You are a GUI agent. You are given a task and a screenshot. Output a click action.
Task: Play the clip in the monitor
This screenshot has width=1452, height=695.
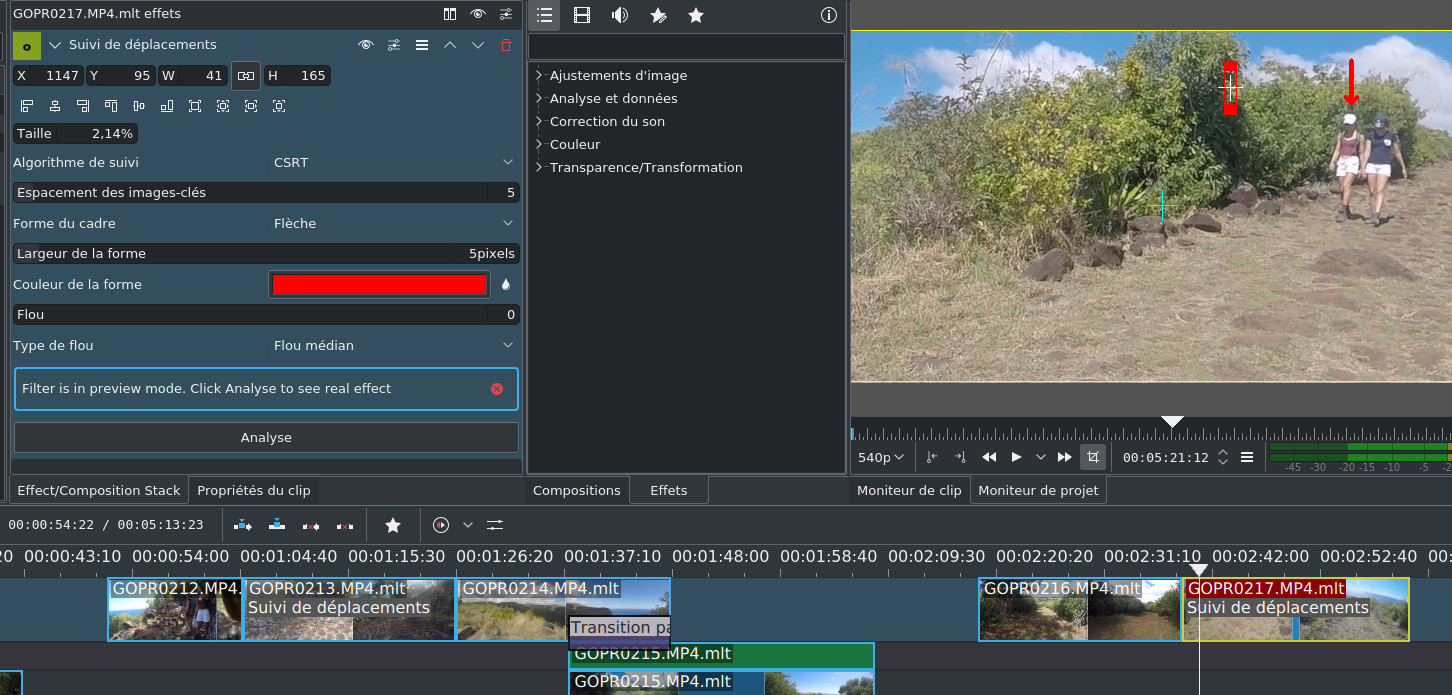click(x=1017, y=457)
